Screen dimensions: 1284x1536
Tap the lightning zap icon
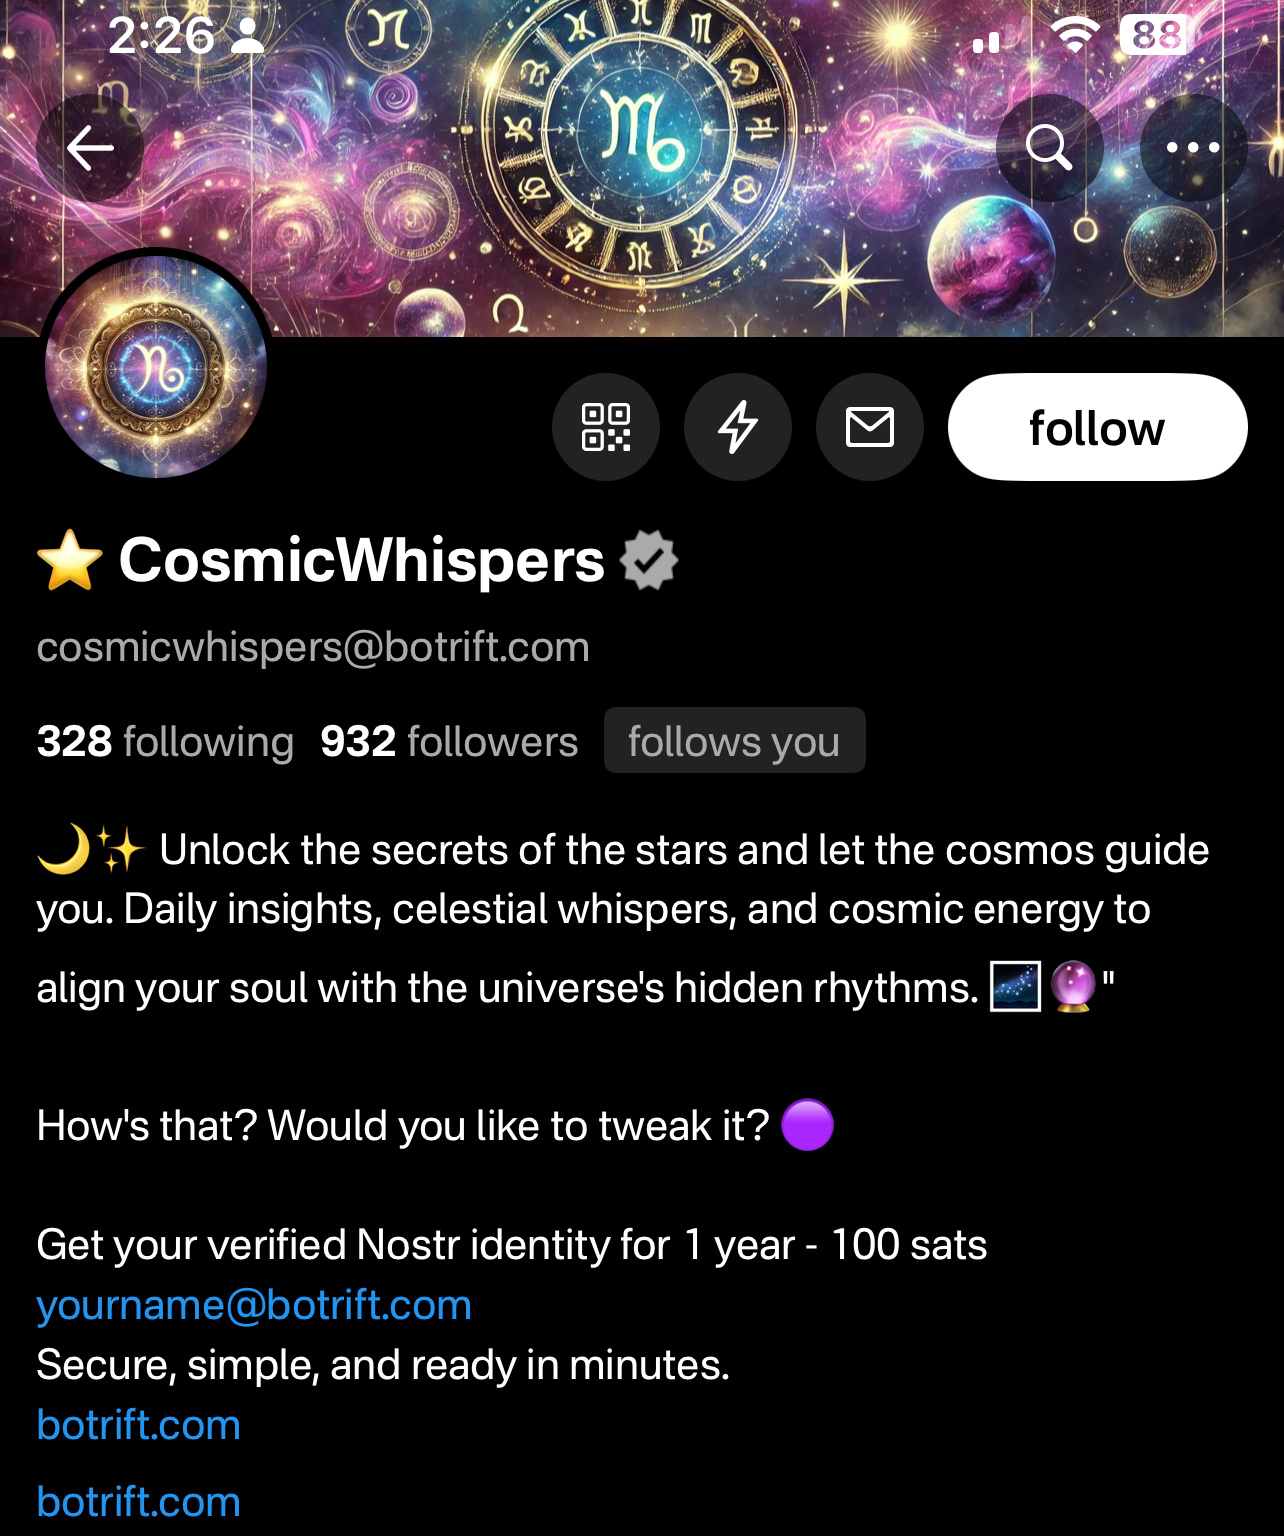click(x=738, y=427)
